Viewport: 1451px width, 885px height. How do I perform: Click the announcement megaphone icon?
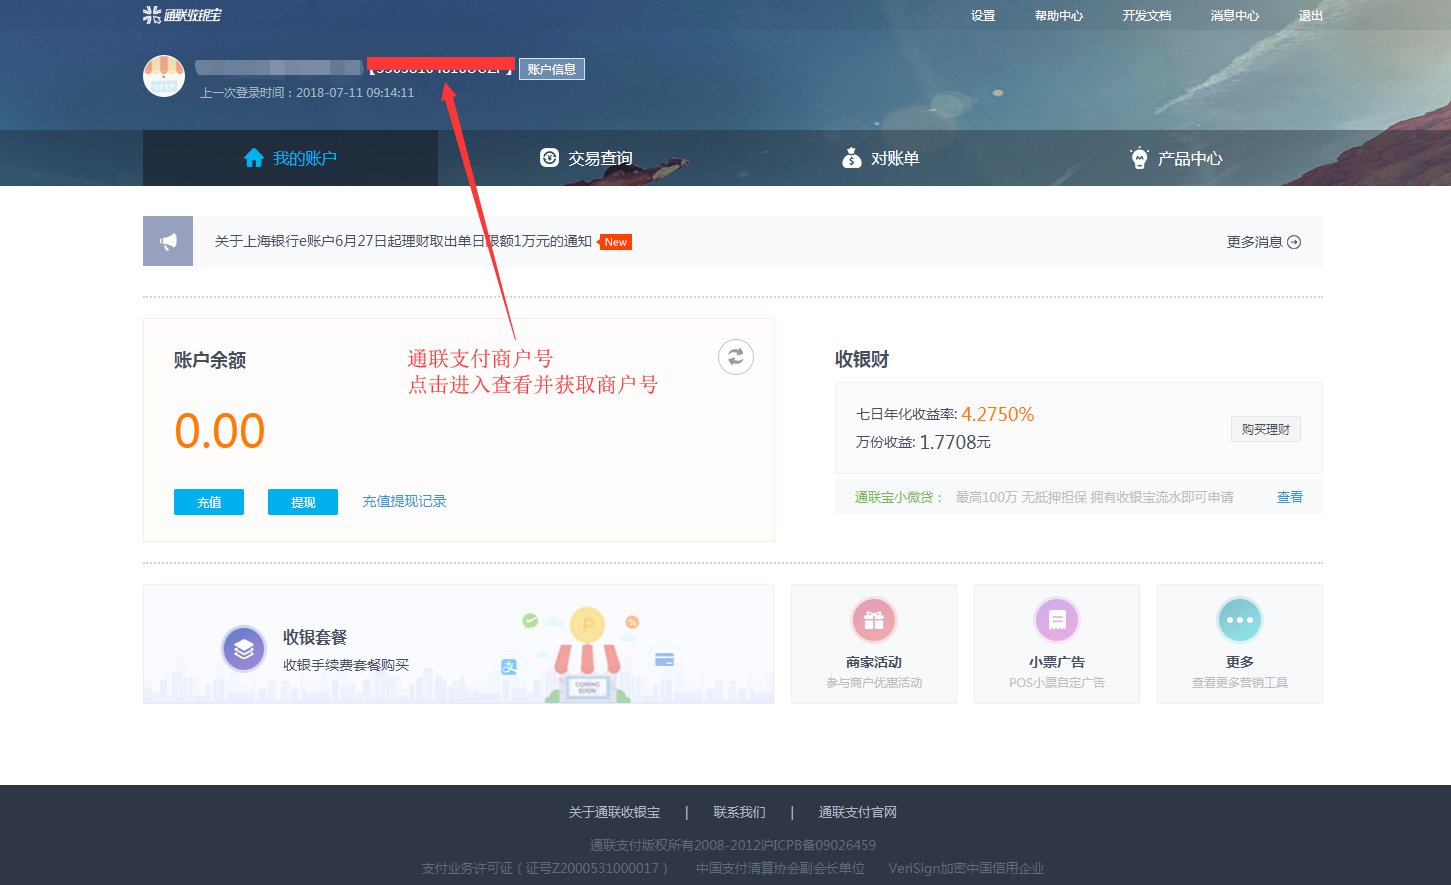[168, 241]
